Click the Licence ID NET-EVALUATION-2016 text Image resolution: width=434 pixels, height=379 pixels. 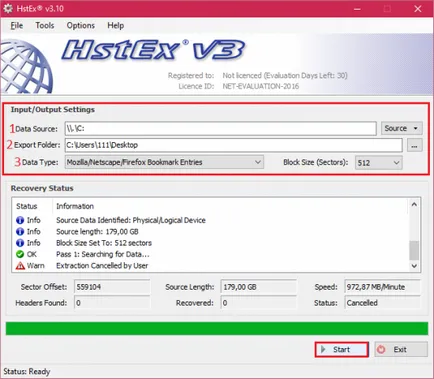tap(261, 86)
